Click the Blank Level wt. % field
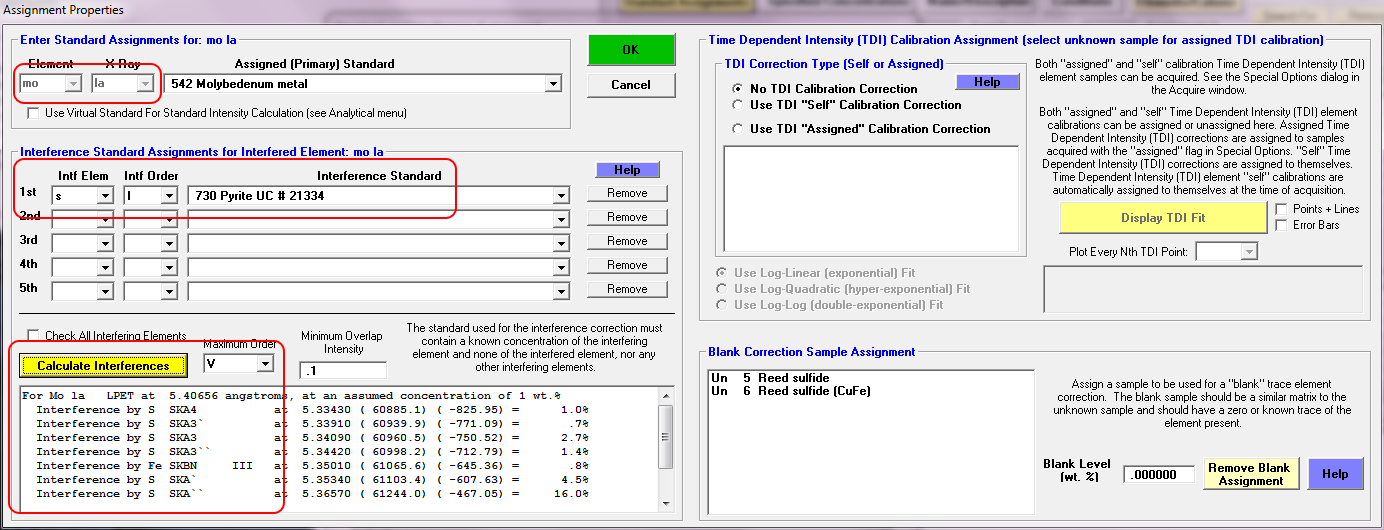 1158,475
